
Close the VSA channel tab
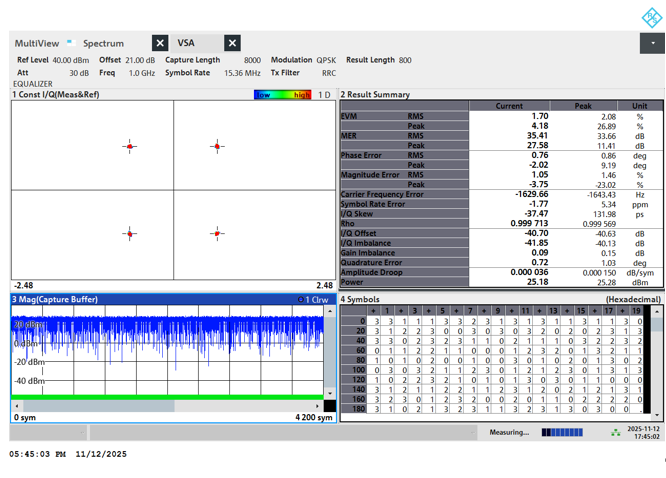pyautogui.click(x=232, y=43)
